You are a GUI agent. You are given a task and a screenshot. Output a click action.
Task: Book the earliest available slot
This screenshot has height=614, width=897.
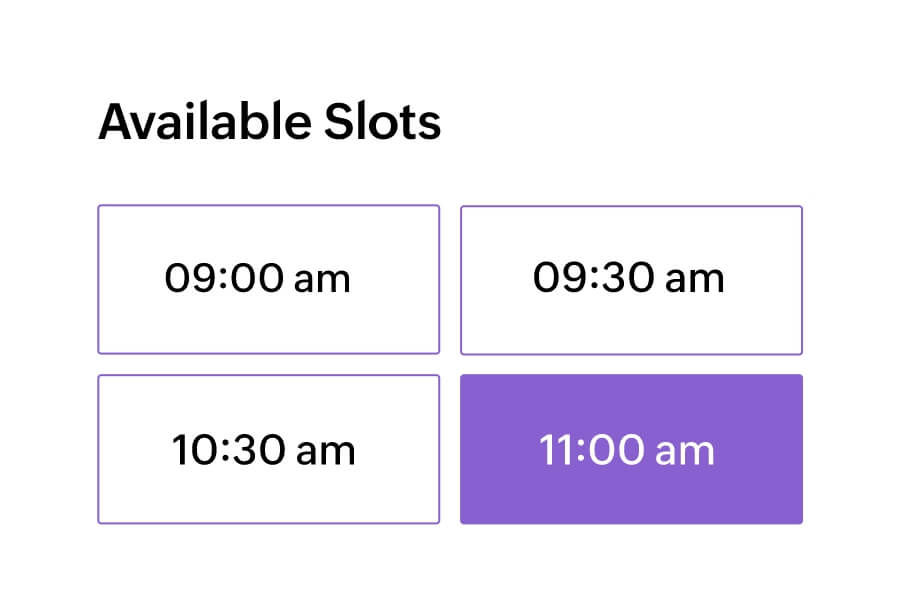pyautogui.click(x=268, y=279)
